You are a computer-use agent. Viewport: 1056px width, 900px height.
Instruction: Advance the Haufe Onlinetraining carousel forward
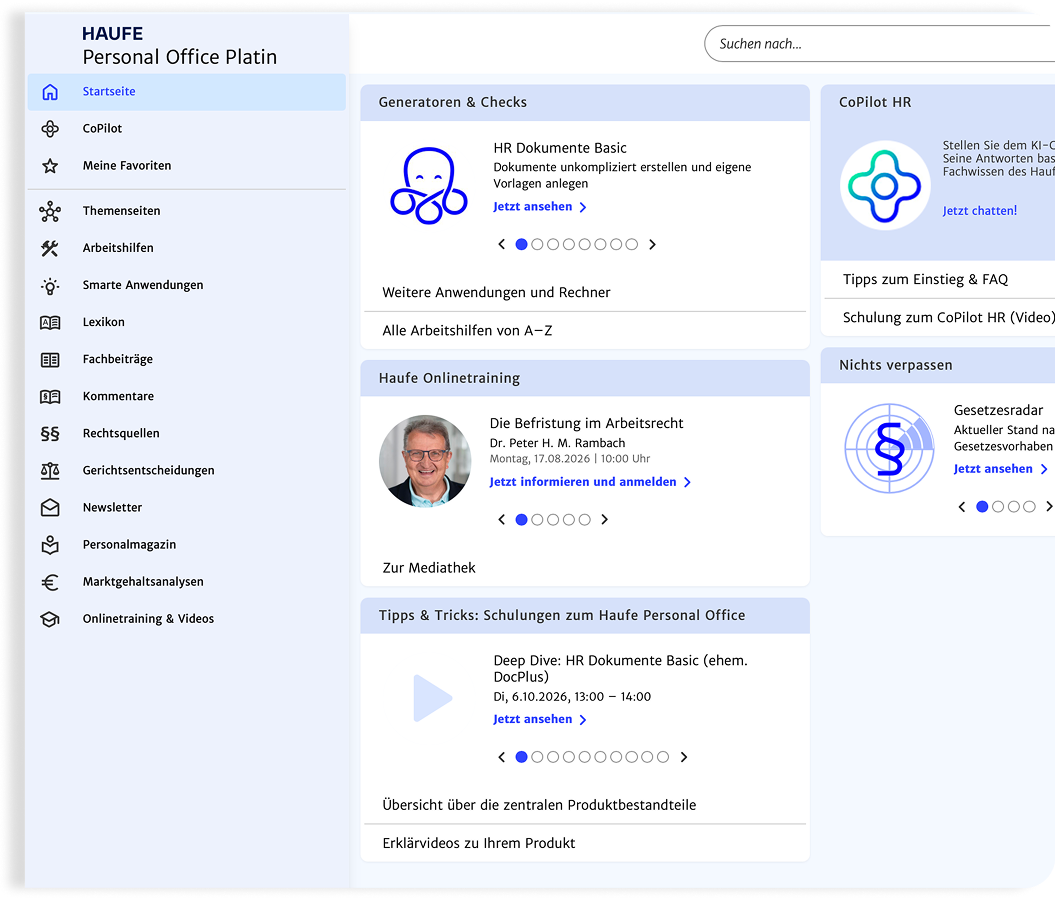604,519
